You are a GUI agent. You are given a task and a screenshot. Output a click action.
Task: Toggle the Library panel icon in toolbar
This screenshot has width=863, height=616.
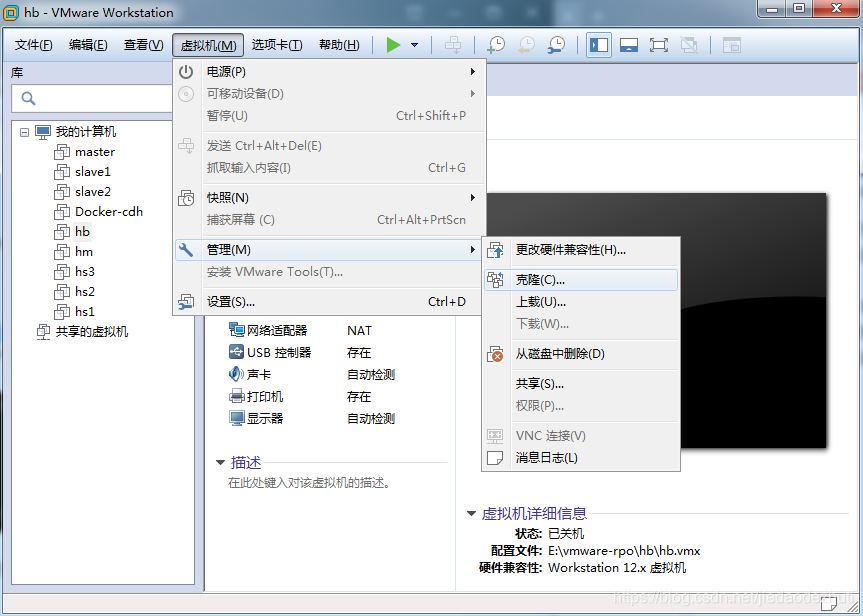(598, 44)
